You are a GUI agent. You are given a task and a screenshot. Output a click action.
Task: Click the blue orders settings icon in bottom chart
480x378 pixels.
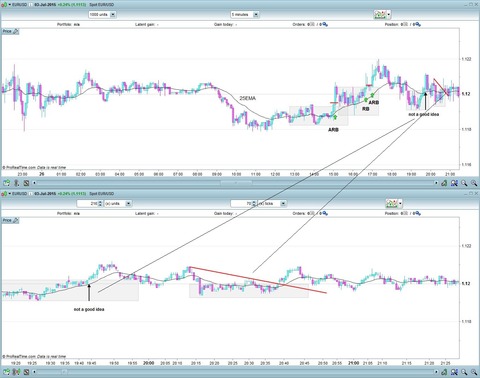click(x=325, y=214)
